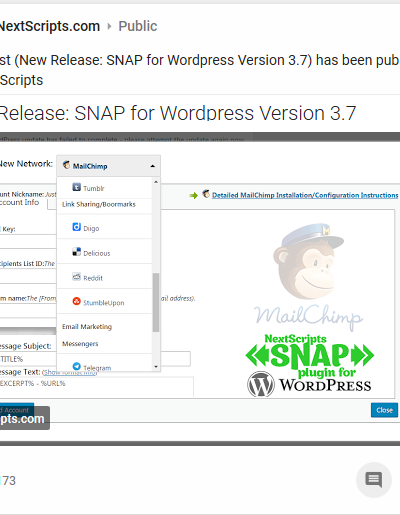Click Messengers group header
Viewport: 400px width, 515px height.
(80, 344)
